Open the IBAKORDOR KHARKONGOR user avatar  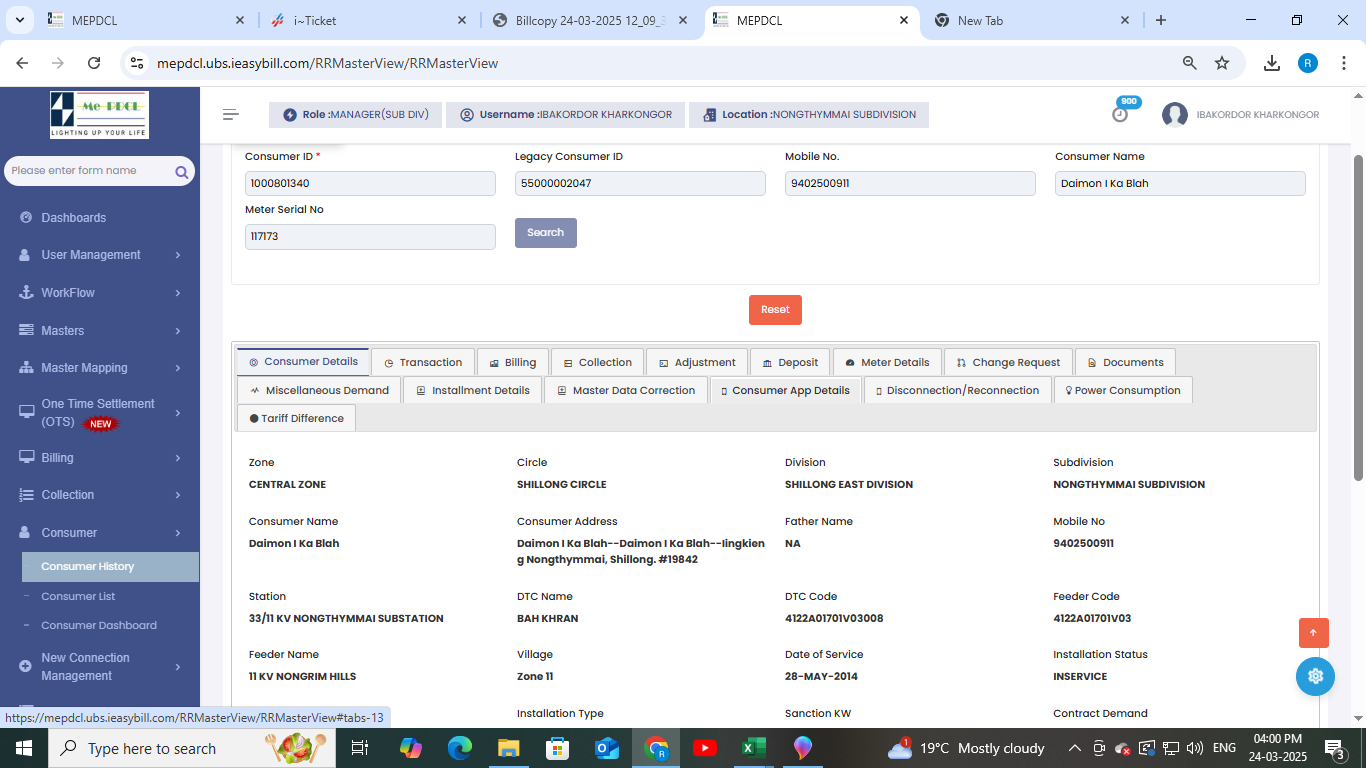tap(1174, 115)
